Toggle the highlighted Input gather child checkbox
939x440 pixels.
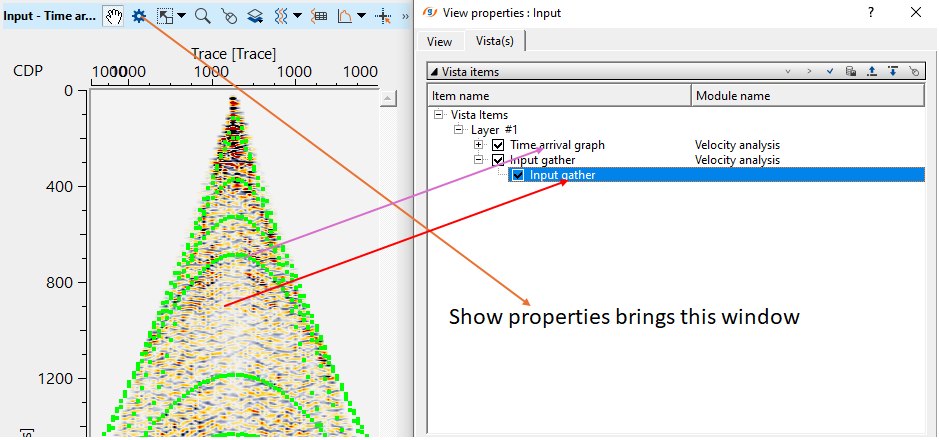[x=518, y=175]
